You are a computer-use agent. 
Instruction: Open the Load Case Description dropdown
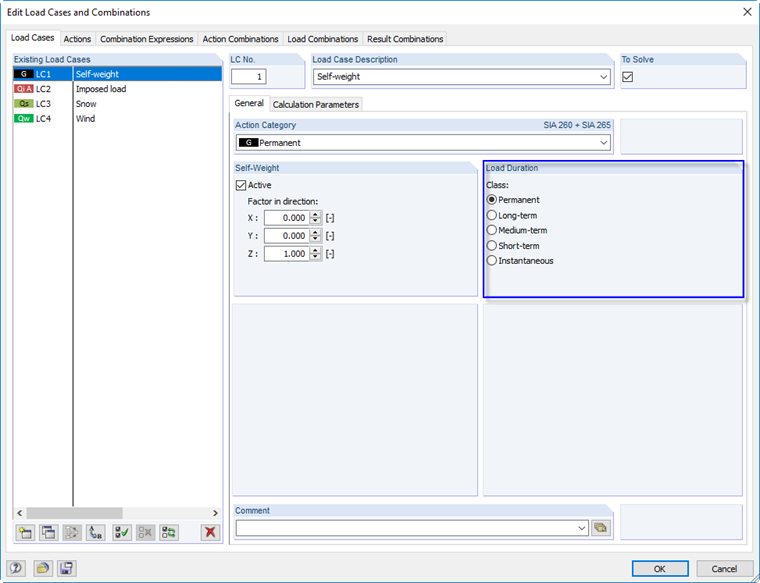pos(603,77)
